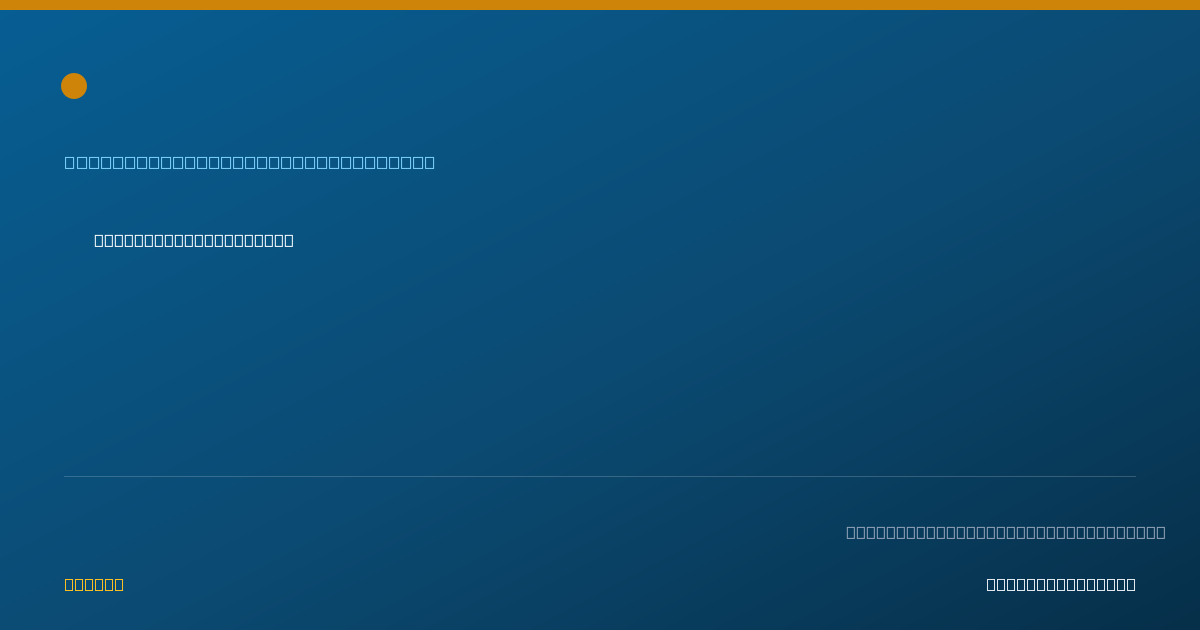Image resolution: width=1200 pixels, height=630 pixels.
Task: Click the orange bar along the top edge
Action: [x=600, y=5]
